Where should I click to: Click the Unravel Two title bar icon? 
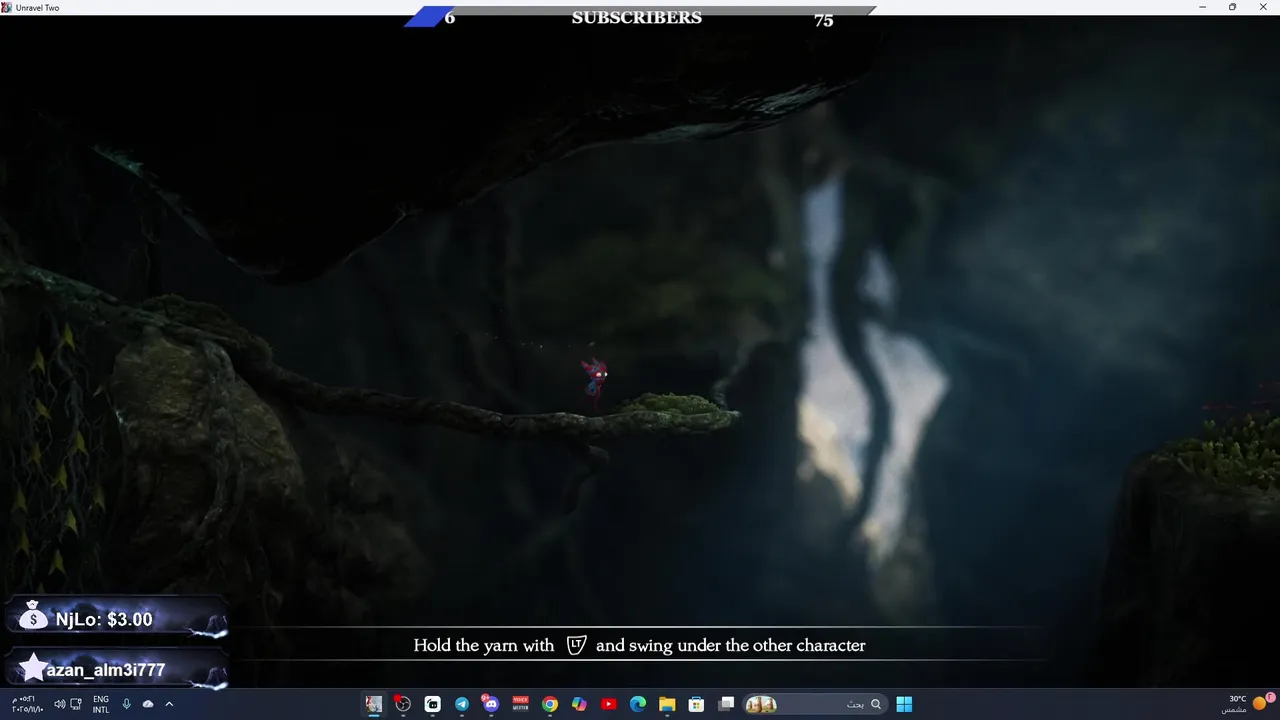pos(8,7)
